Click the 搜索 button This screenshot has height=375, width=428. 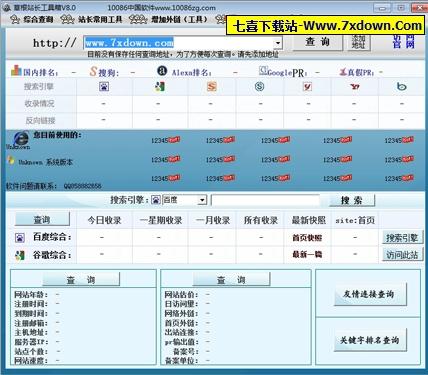pos(352,200)
